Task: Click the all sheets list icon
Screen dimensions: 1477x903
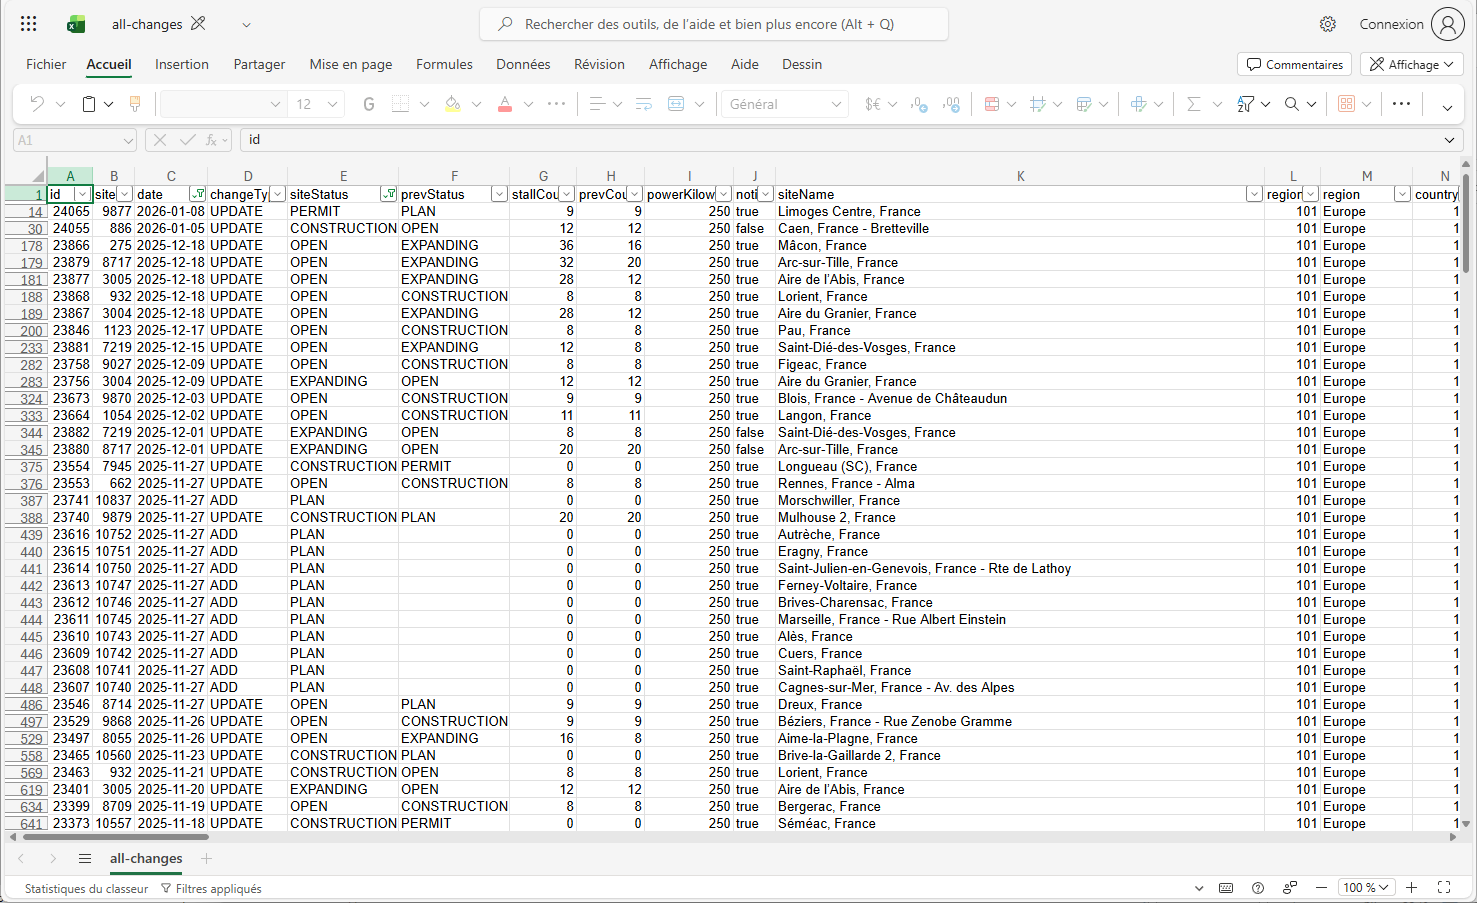Action: click(x=85, y=859)
